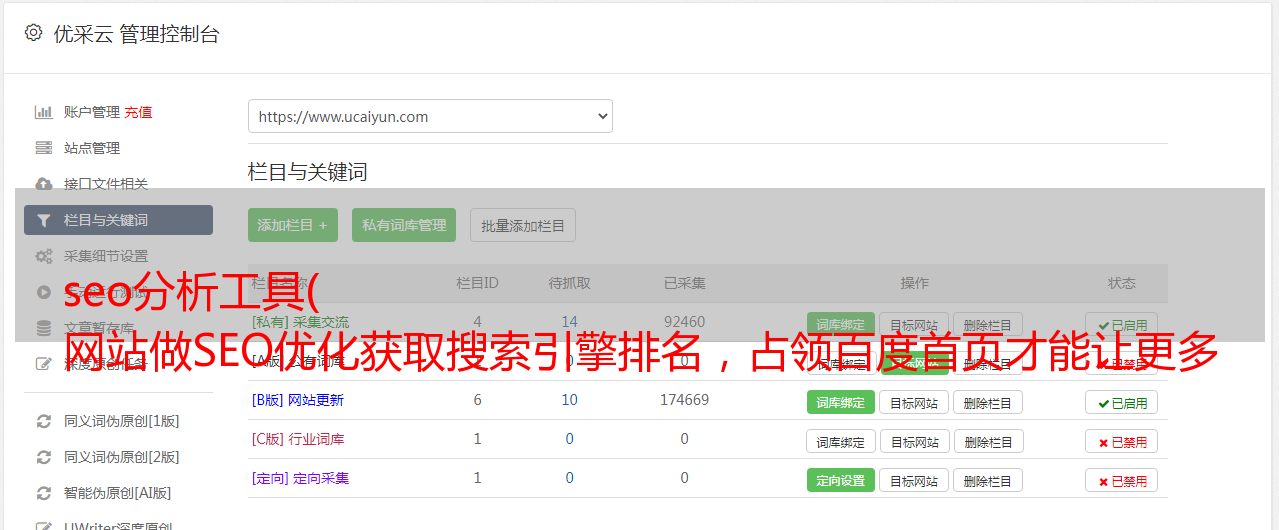Click the gears icon for 采集细节设置

(44, 256)
